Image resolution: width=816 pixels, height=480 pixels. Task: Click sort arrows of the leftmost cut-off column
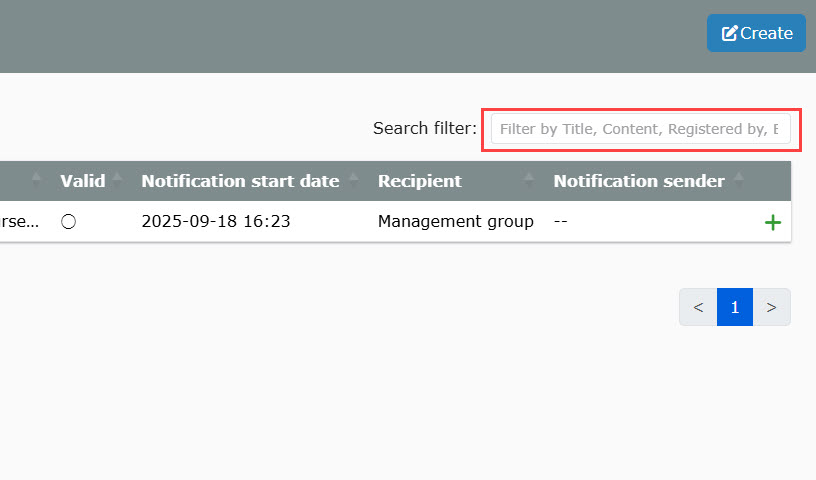click(37, 181)
